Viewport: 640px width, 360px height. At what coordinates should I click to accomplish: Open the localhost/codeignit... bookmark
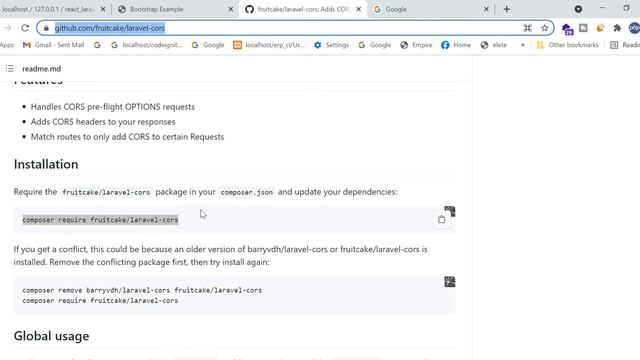[147, 45]
